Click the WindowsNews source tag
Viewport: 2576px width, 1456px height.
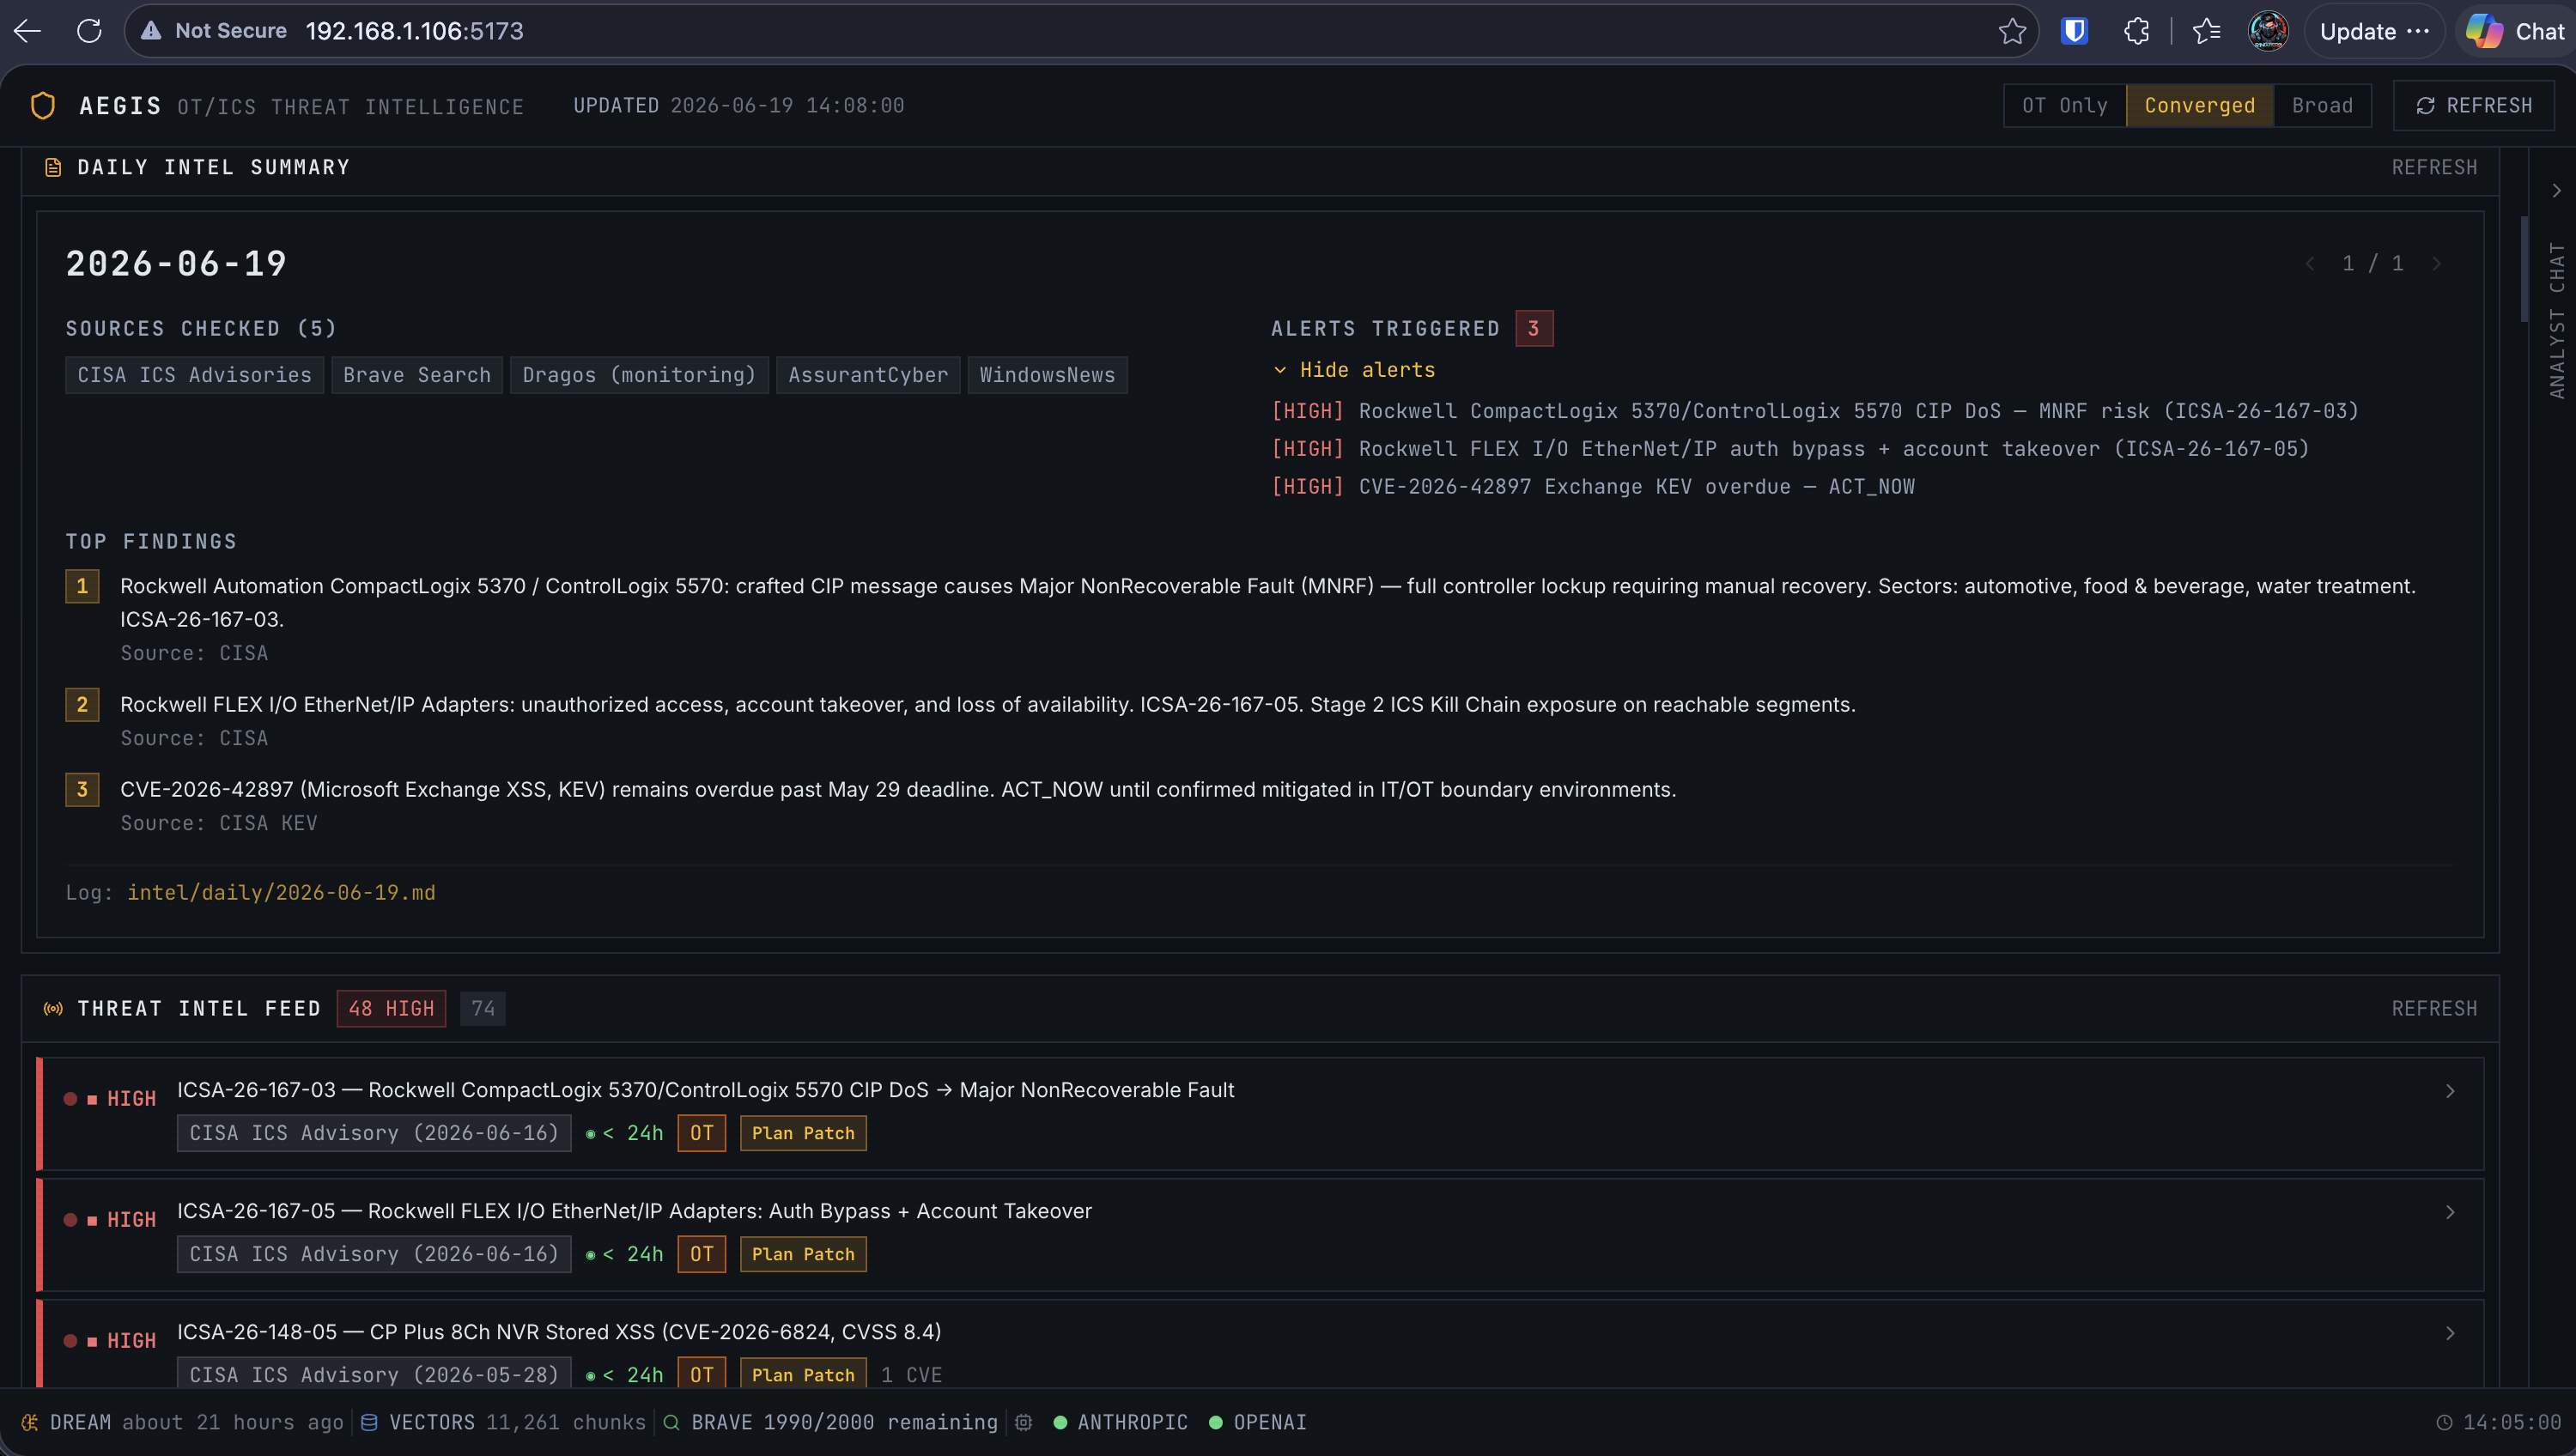1047,375
